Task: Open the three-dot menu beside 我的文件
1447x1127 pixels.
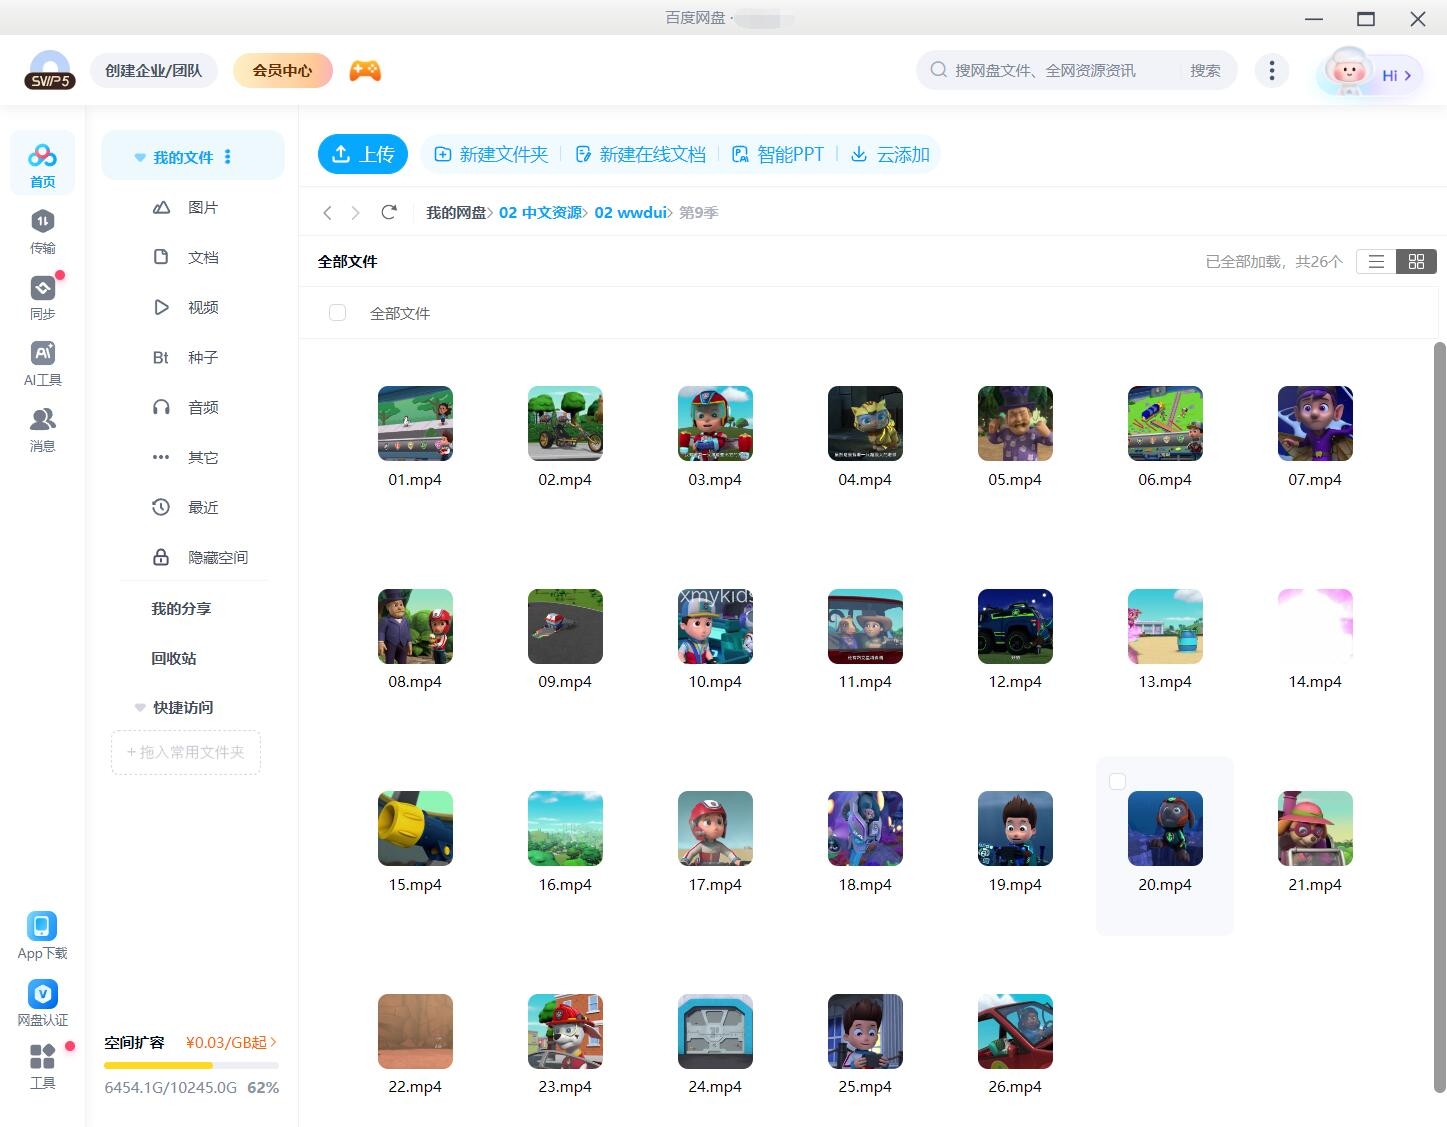Action: (228, 156)
